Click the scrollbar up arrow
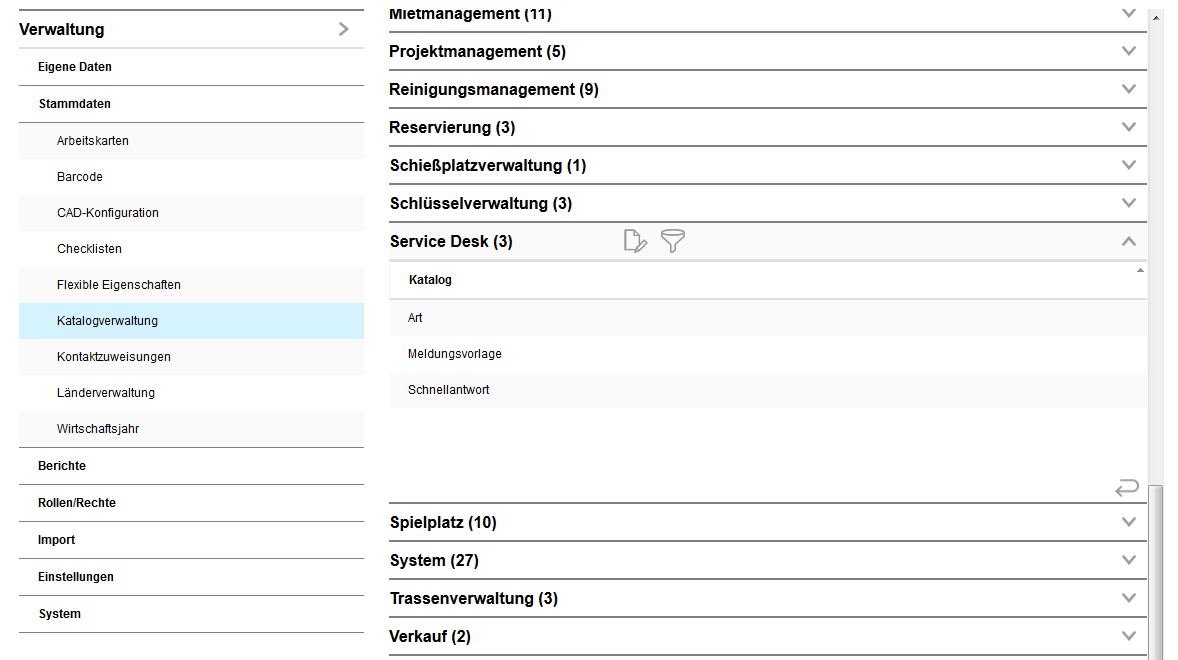Viewport: 1178px width, 660px height. click(x=1156, y=17)
